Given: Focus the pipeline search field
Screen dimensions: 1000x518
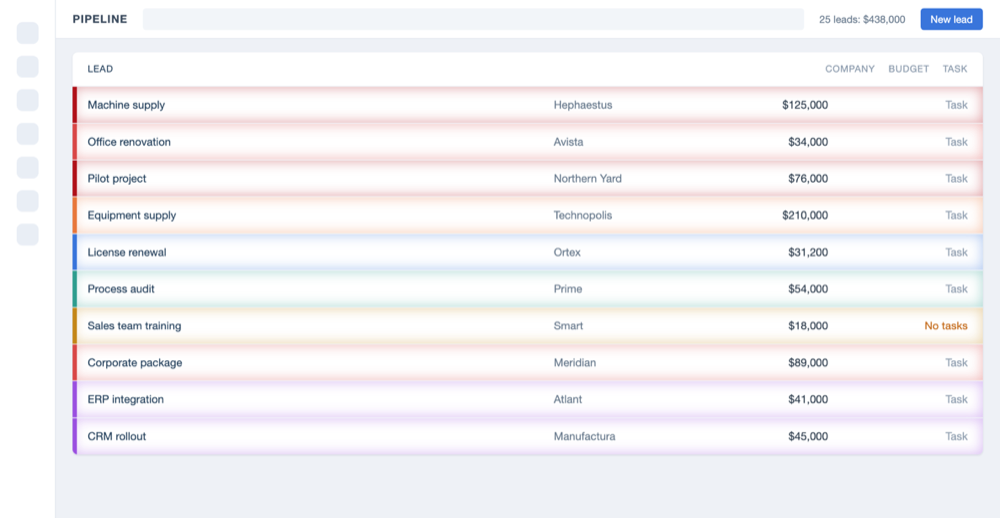Looking at the screenshot, I should (473, 19).
